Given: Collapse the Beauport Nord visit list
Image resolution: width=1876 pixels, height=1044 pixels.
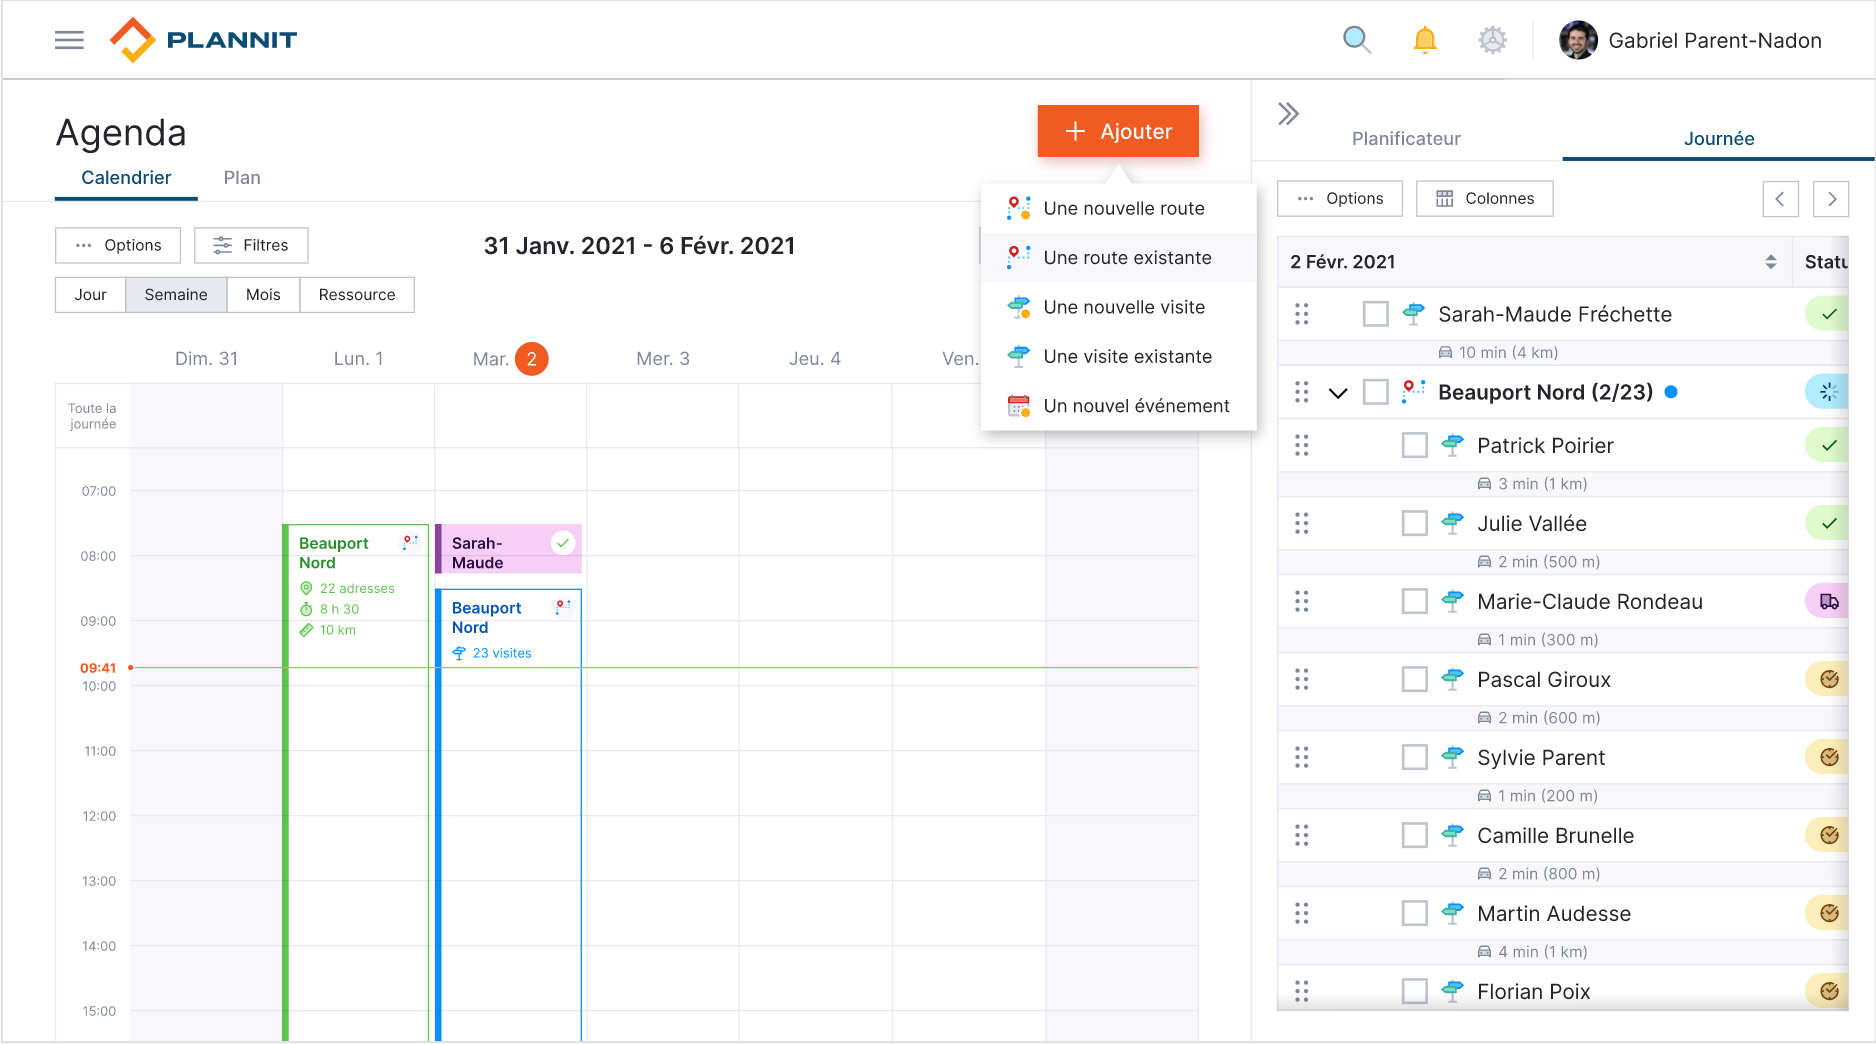Looking at the screenshot, I should tap(1339, 392).
